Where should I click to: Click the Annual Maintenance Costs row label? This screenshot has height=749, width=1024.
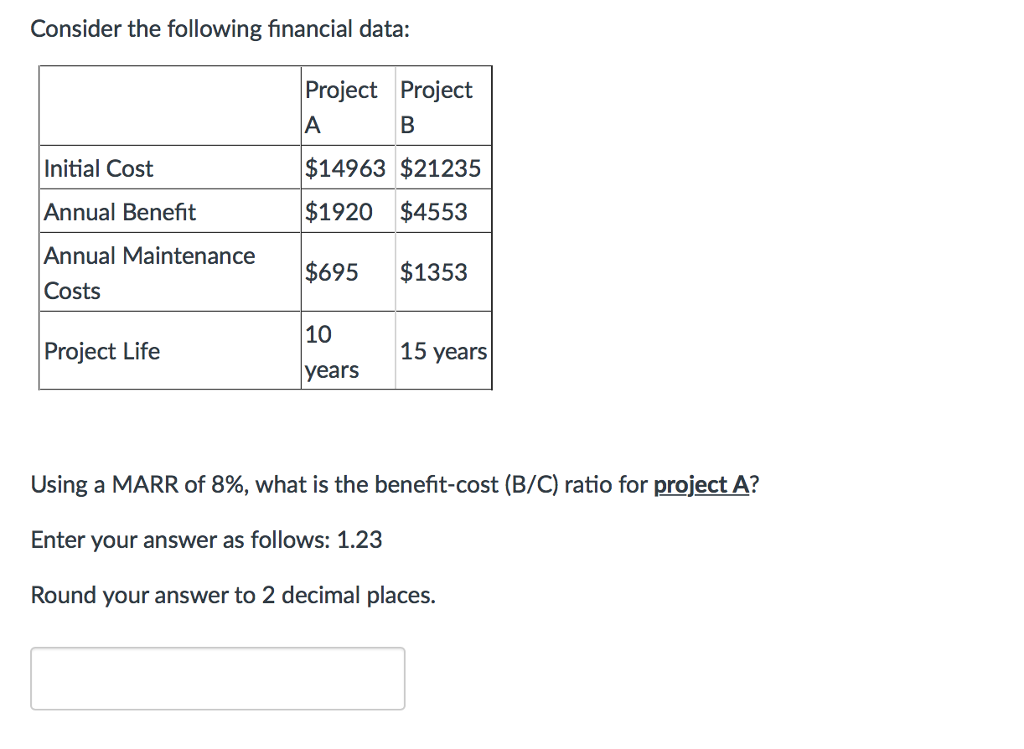tap(148, 272)
